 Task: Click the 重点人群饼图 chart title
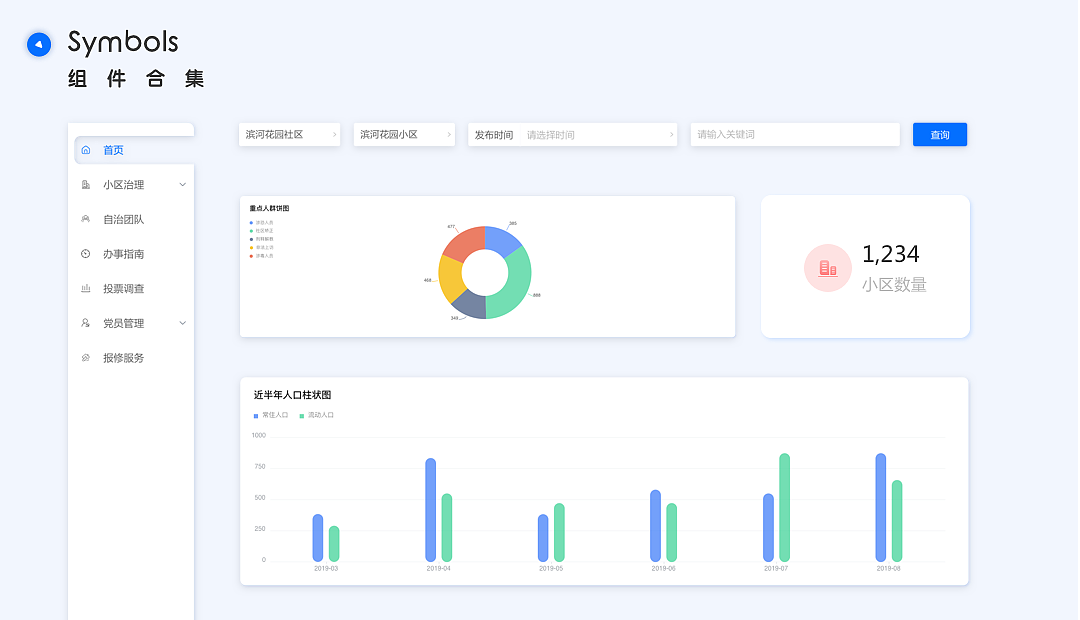(x=269, y=208)
